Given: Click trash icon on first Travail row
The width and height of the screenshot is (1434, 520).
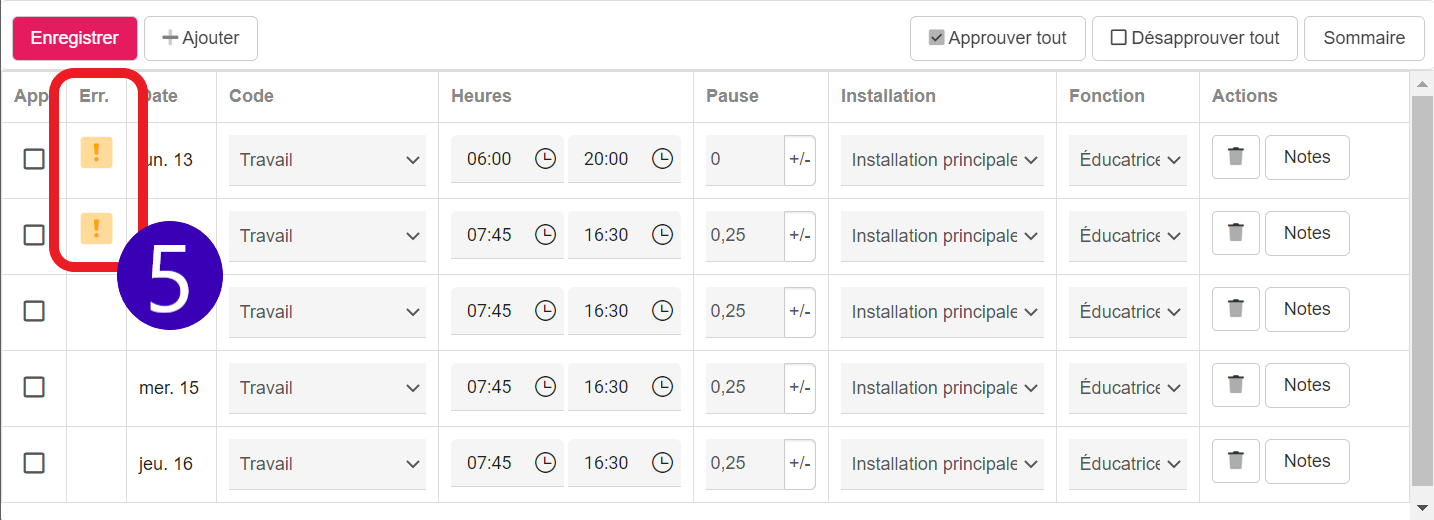Looking at the screenshot, I should point(1236,157).
